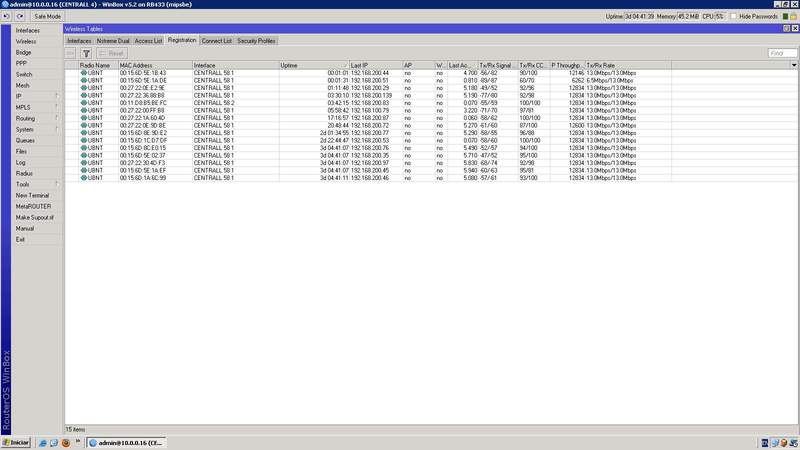Click the green CPU status indicator icon
Screen dimensions: 800x450
[x=785, y=16]
